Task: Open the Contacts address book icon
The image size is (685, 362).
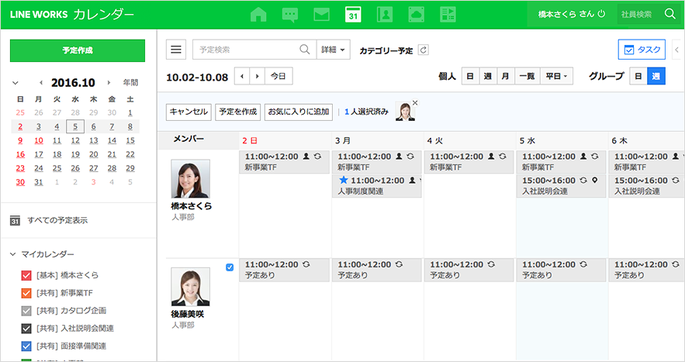Action: (384, 14)
